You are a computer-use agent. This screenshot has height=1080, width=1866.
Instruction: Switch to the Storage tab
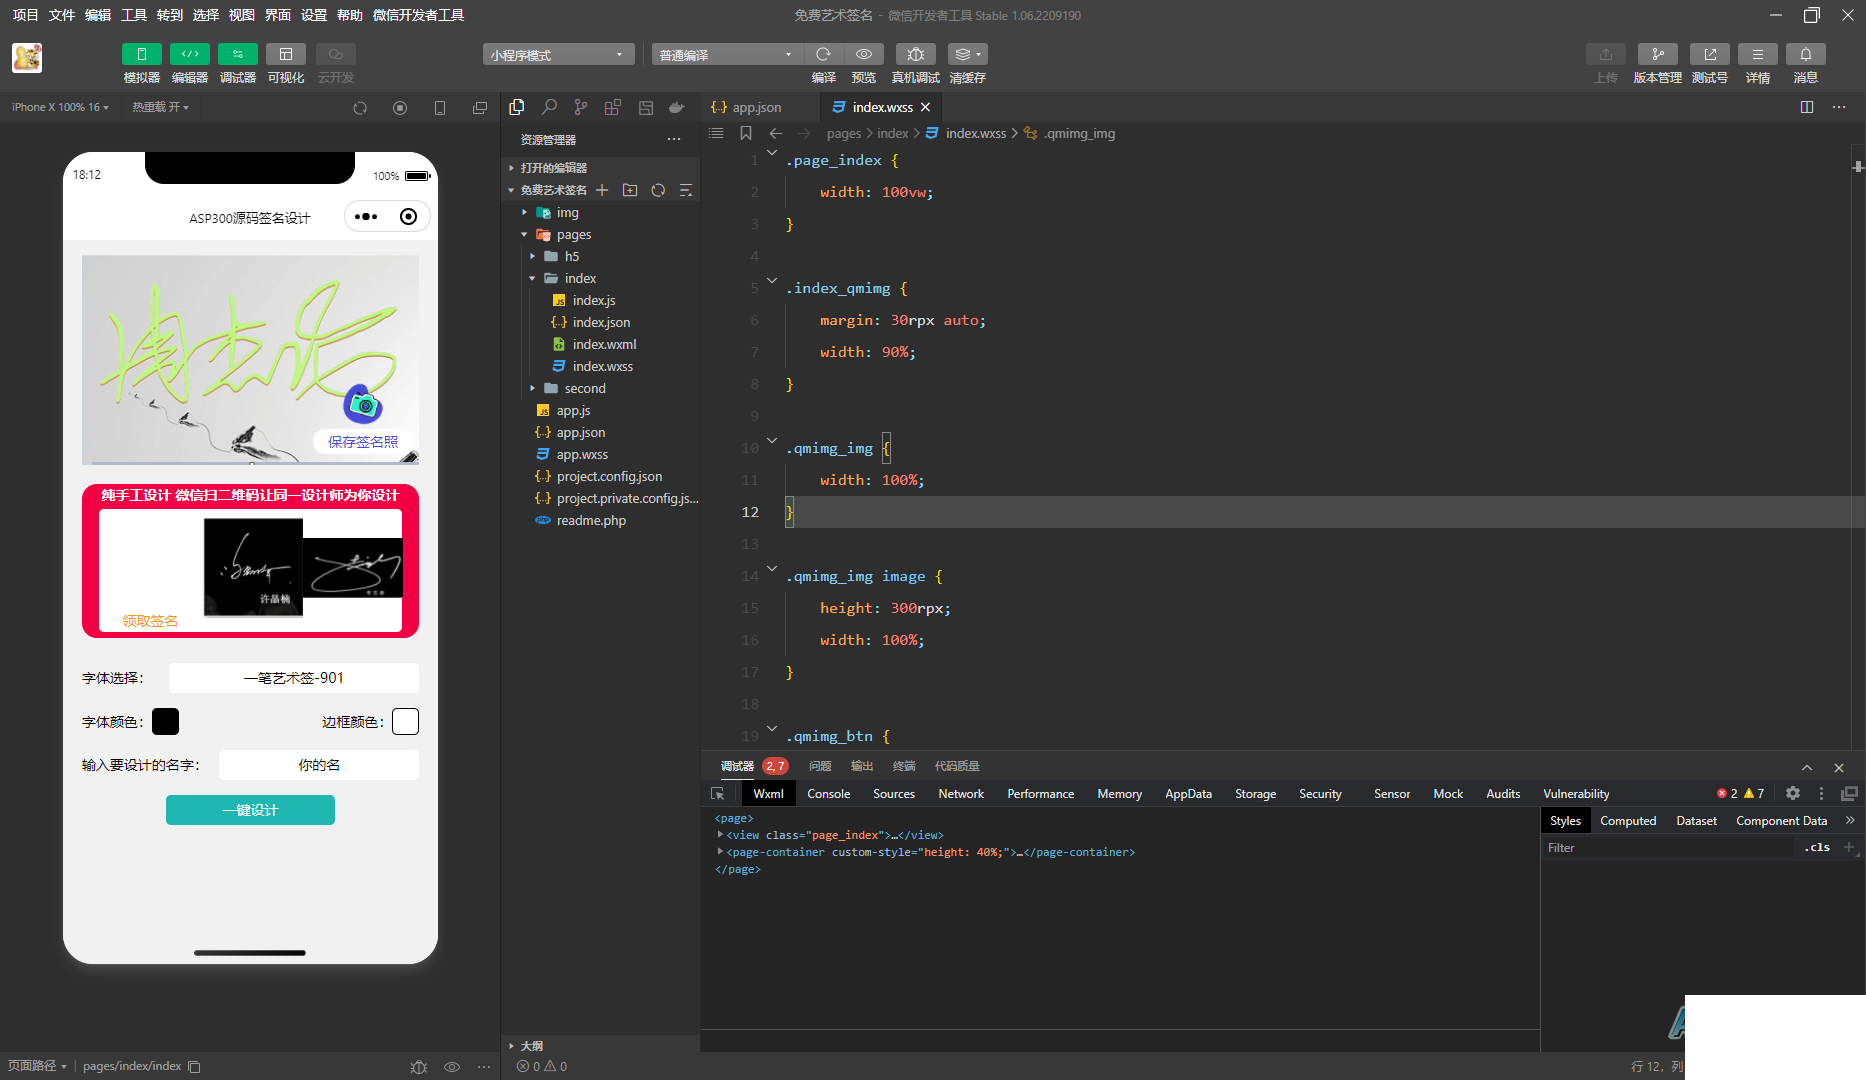[1255, 793]
